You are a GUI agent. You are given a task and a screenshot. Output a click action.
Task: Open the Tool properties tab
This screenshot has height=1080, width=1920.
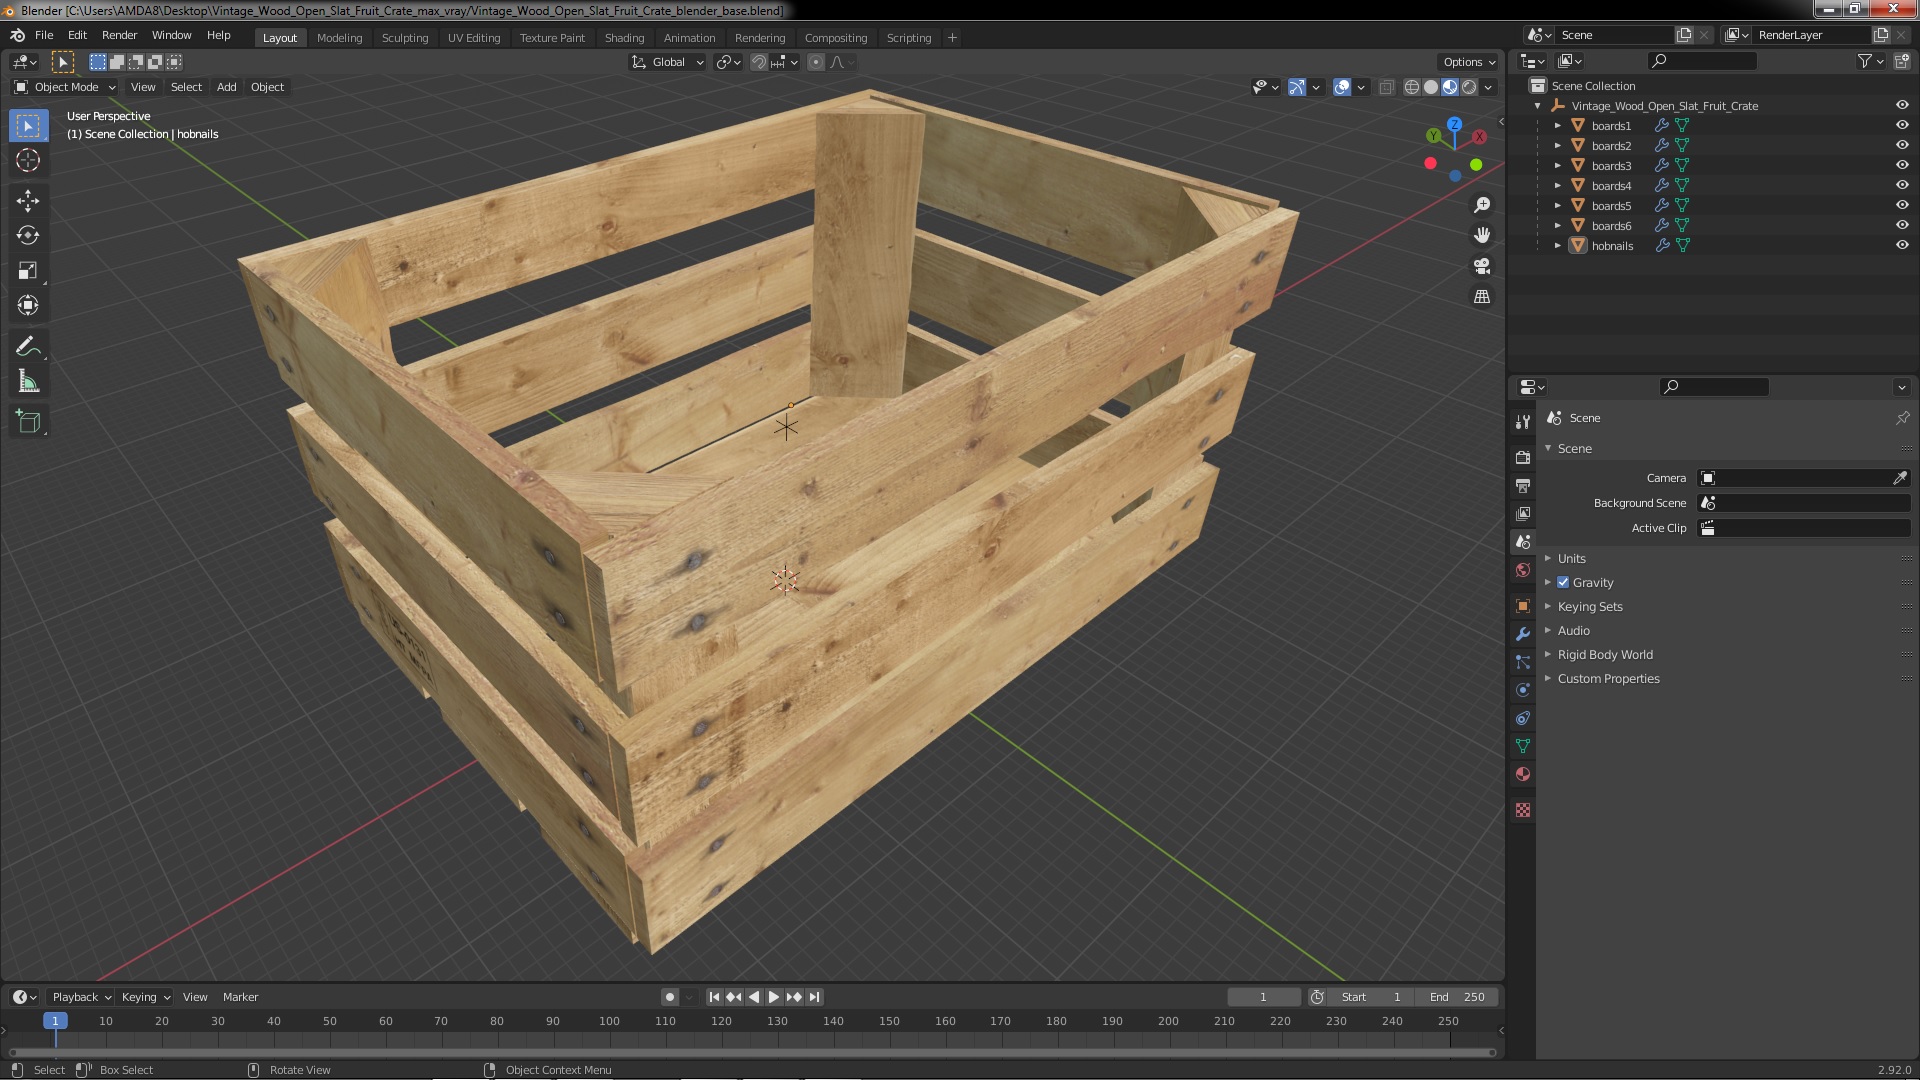(1523, 422)
